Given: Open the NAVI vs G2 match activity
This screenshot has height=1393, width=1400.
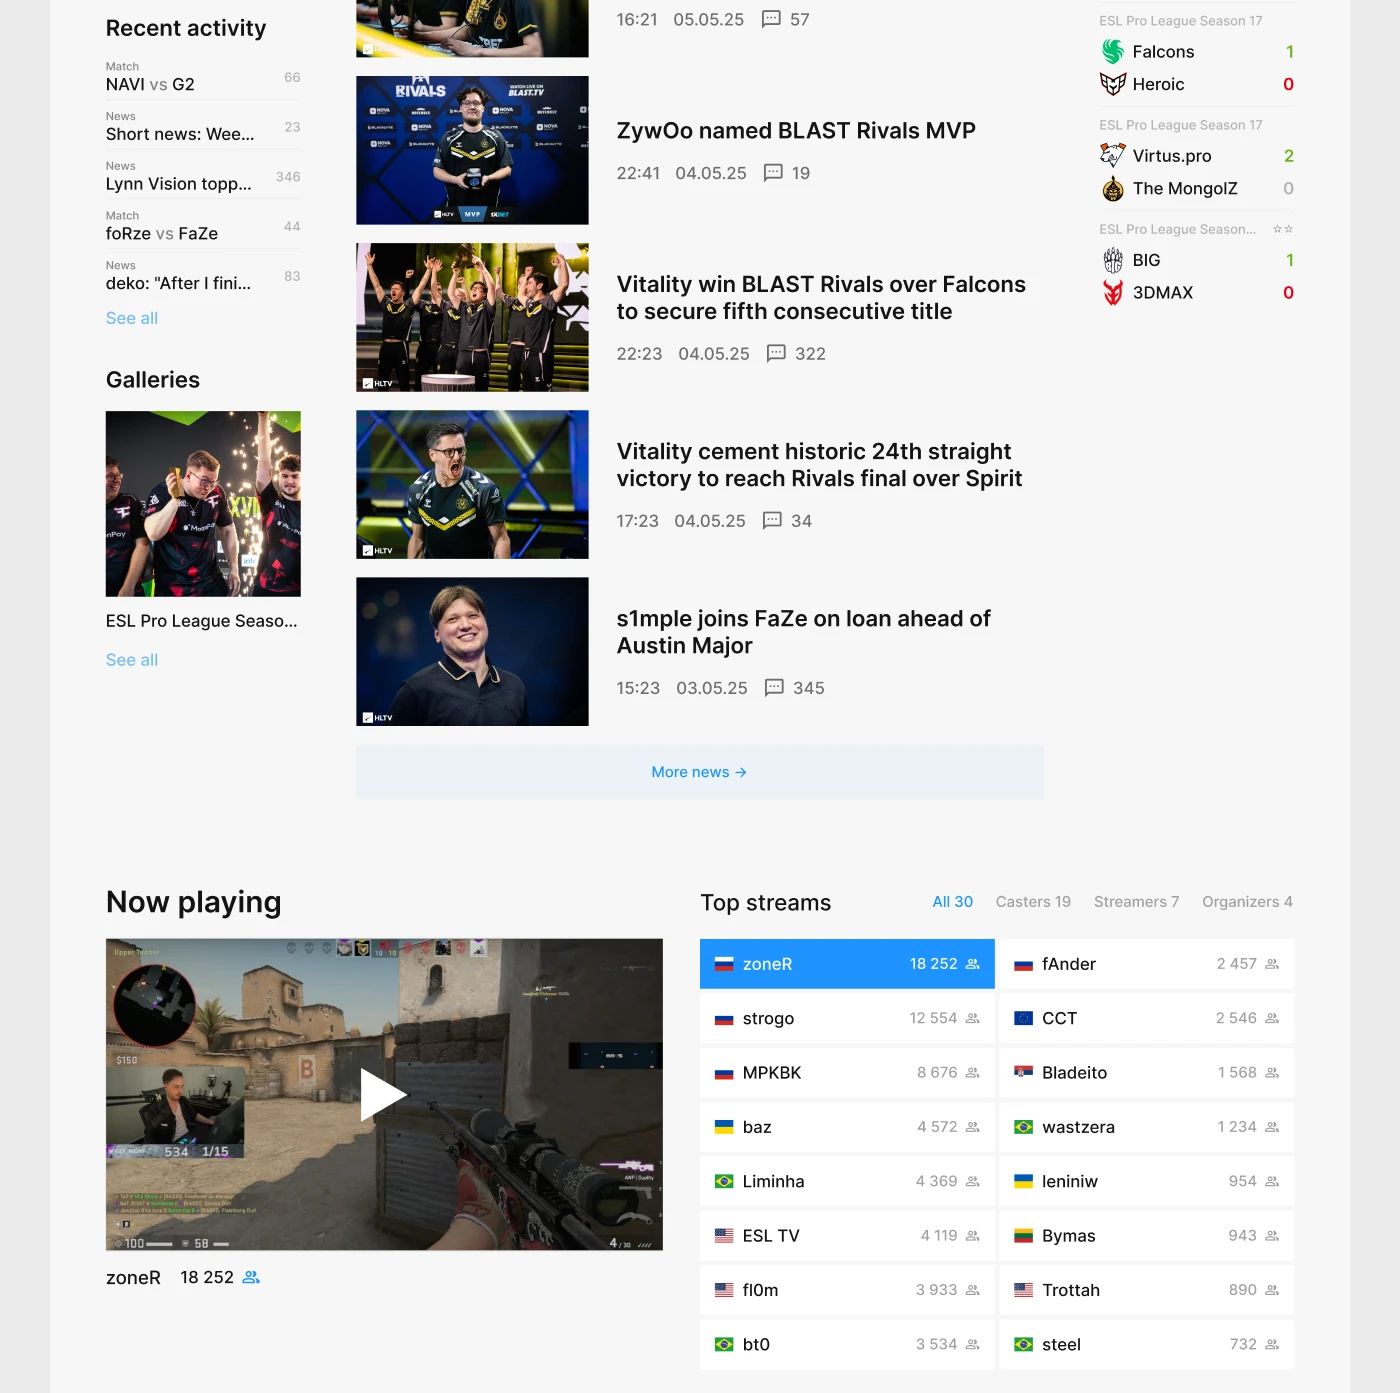Looking at the screenshot, I should pos(203,77).
